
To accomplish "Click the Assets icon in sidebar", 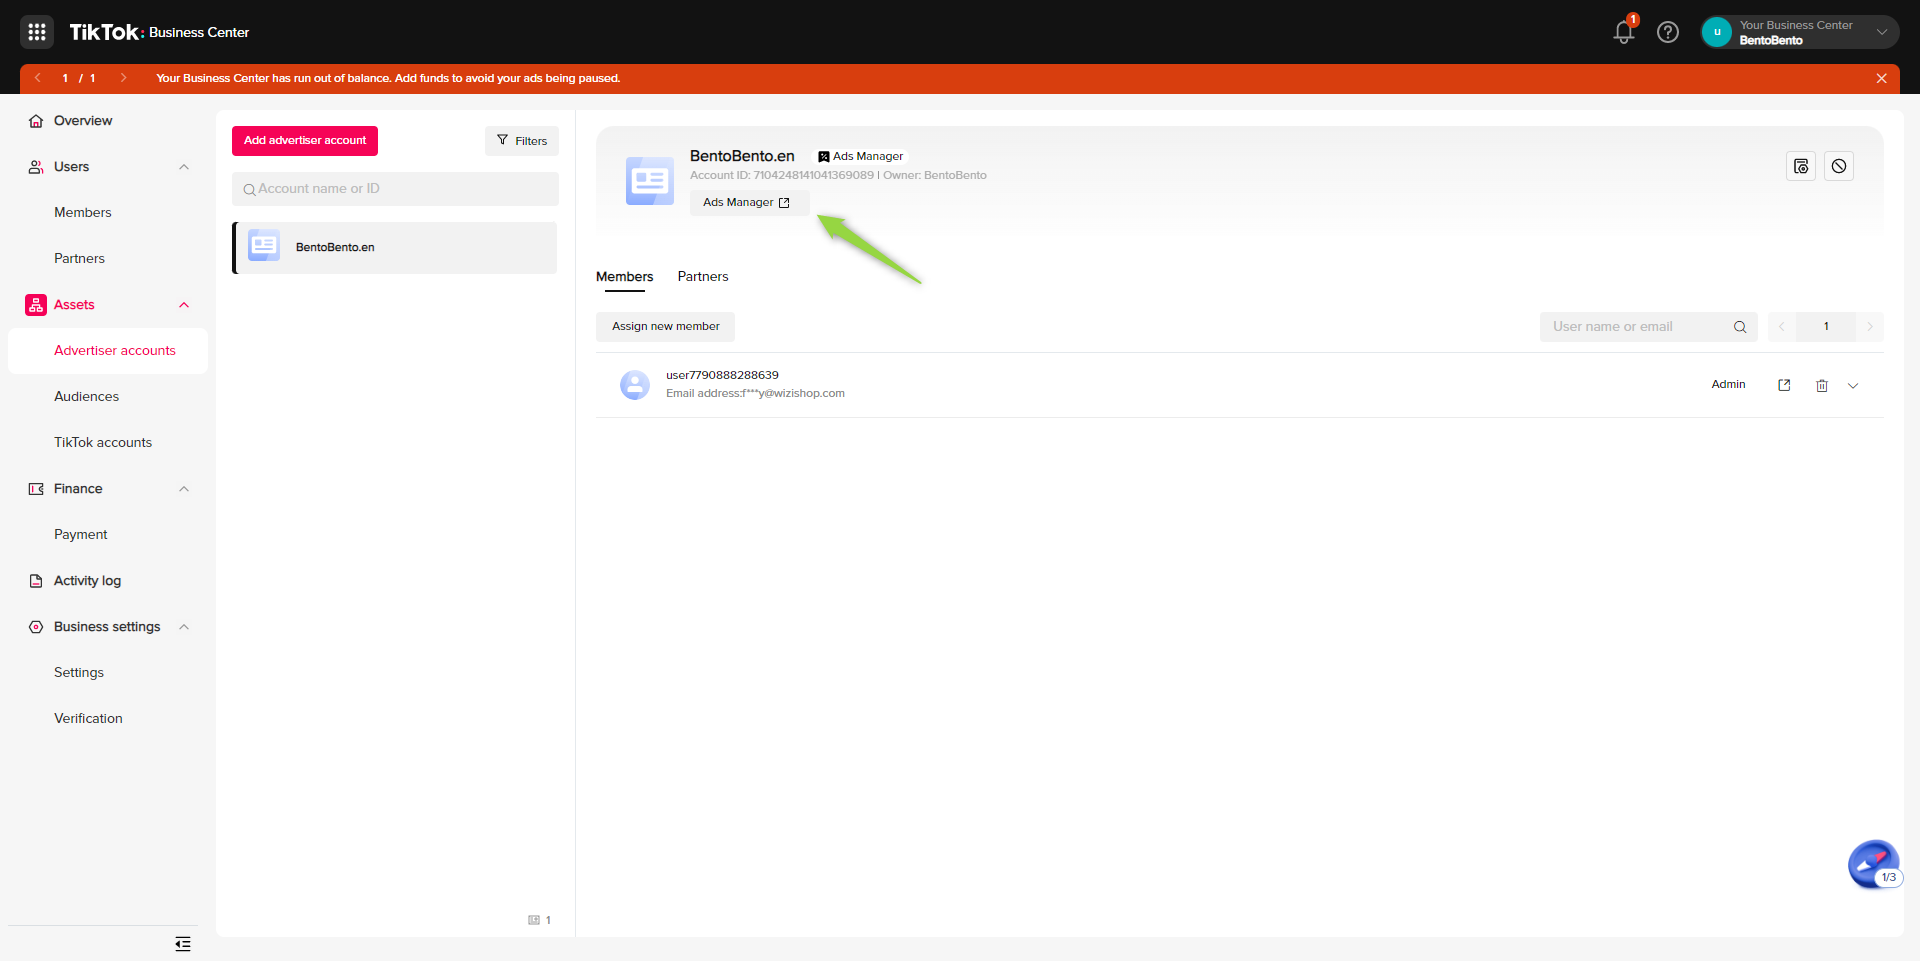I will click(x=36, y=305).
